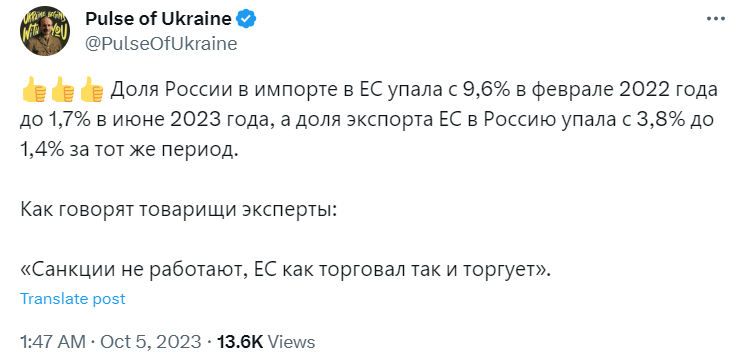This screenshot has width=747, height=360.
Task: Open the three-dot more options menu
Action: [716, 19]
